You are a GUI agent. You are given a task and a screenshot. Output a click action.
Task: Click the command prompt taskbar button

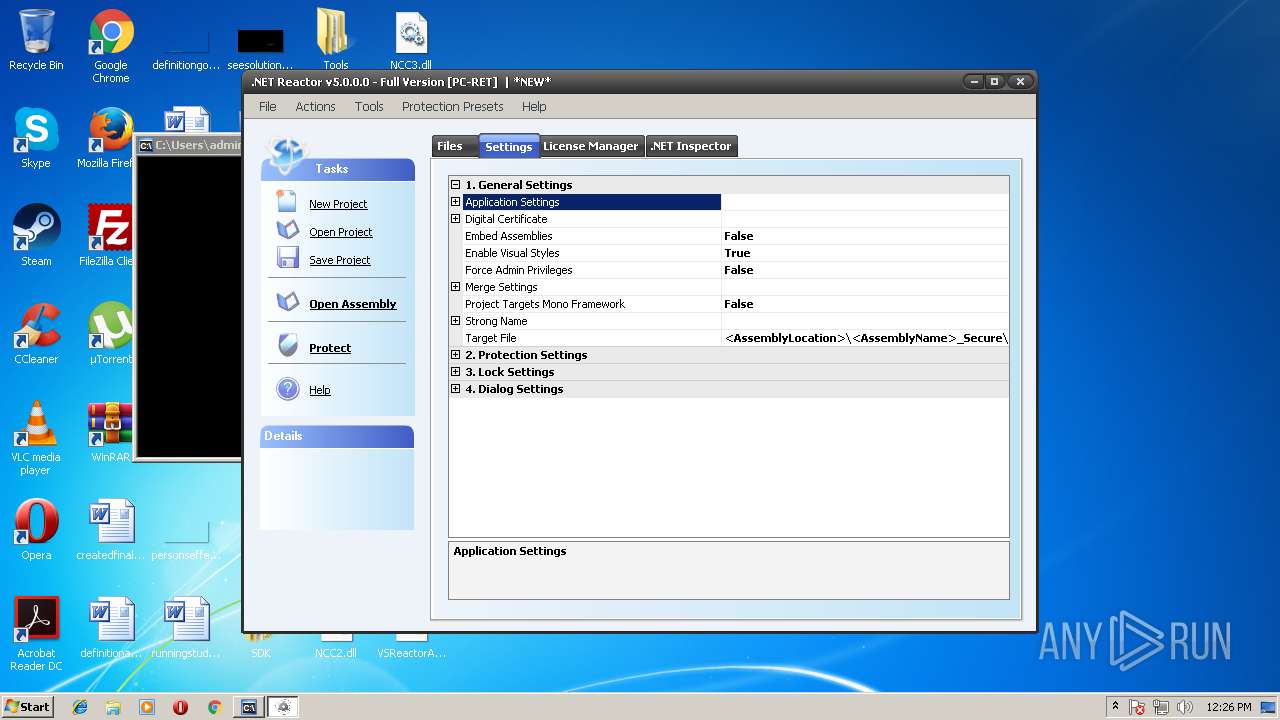[x=249, y=707]
